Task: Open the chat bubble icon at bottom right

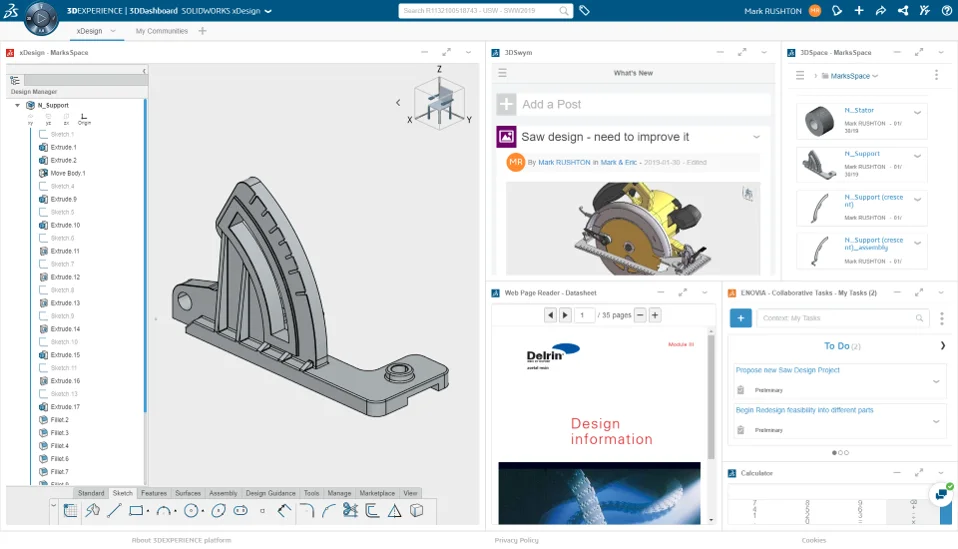Action: 941,493
